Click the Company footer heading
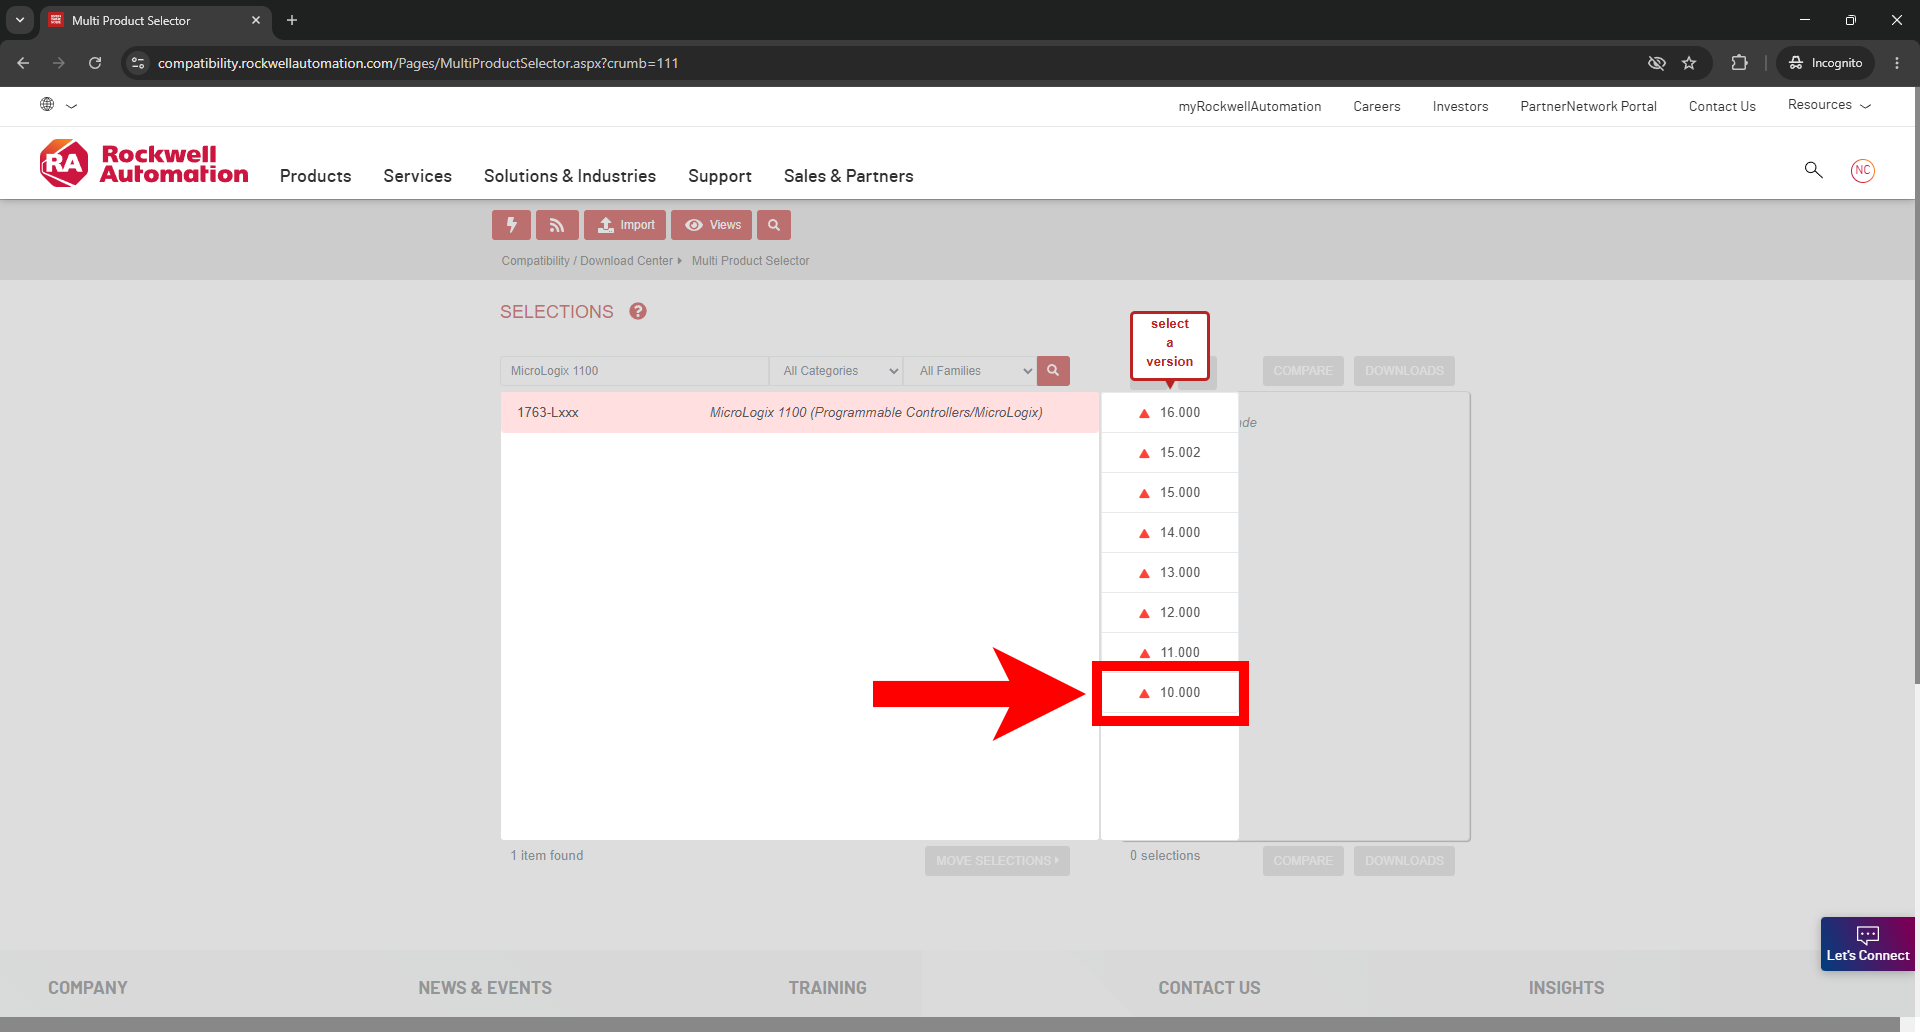Image resolution: width=1920 pixels, height=1032 pixels. pyautogui.click(x=88, y=988)
